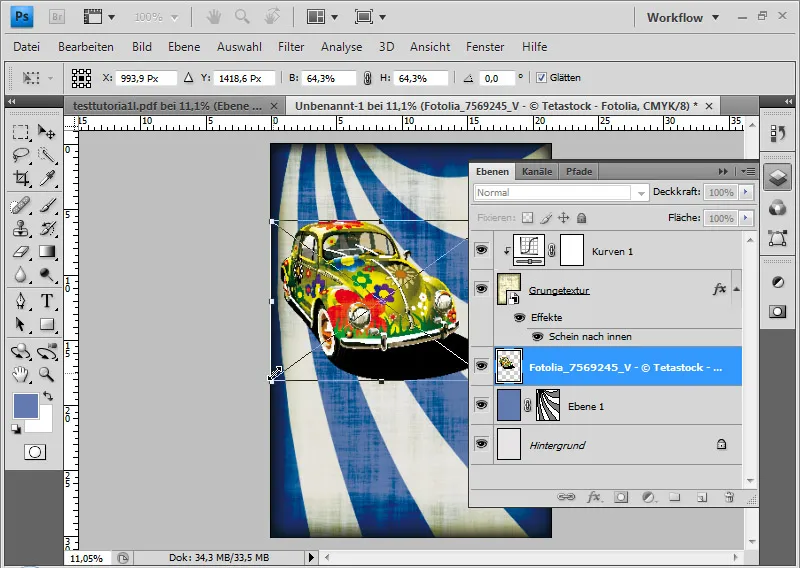Select the Hand tool in toolbox
The height and width of the screenshot is (568, 800).
(x=20, y=375)
